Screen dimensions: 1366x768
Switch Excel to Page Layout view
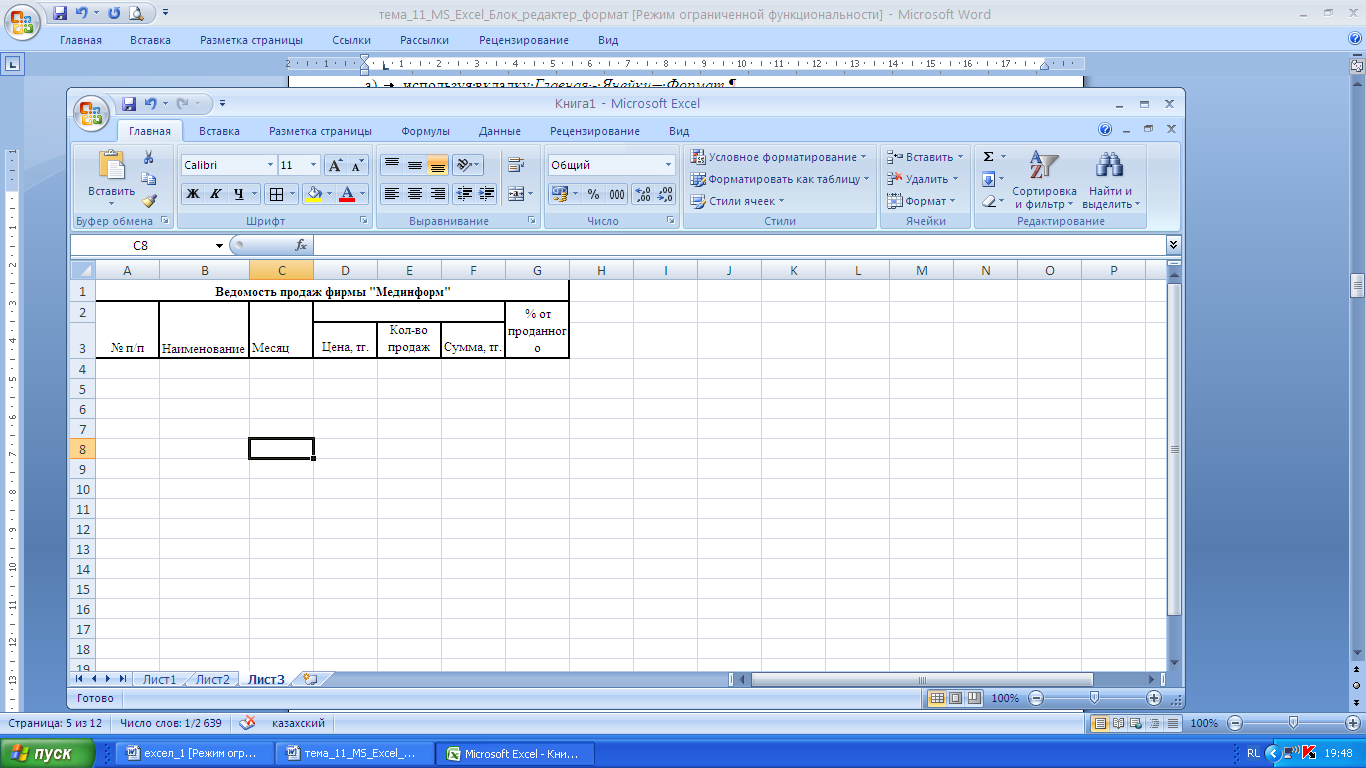(955, 698)
